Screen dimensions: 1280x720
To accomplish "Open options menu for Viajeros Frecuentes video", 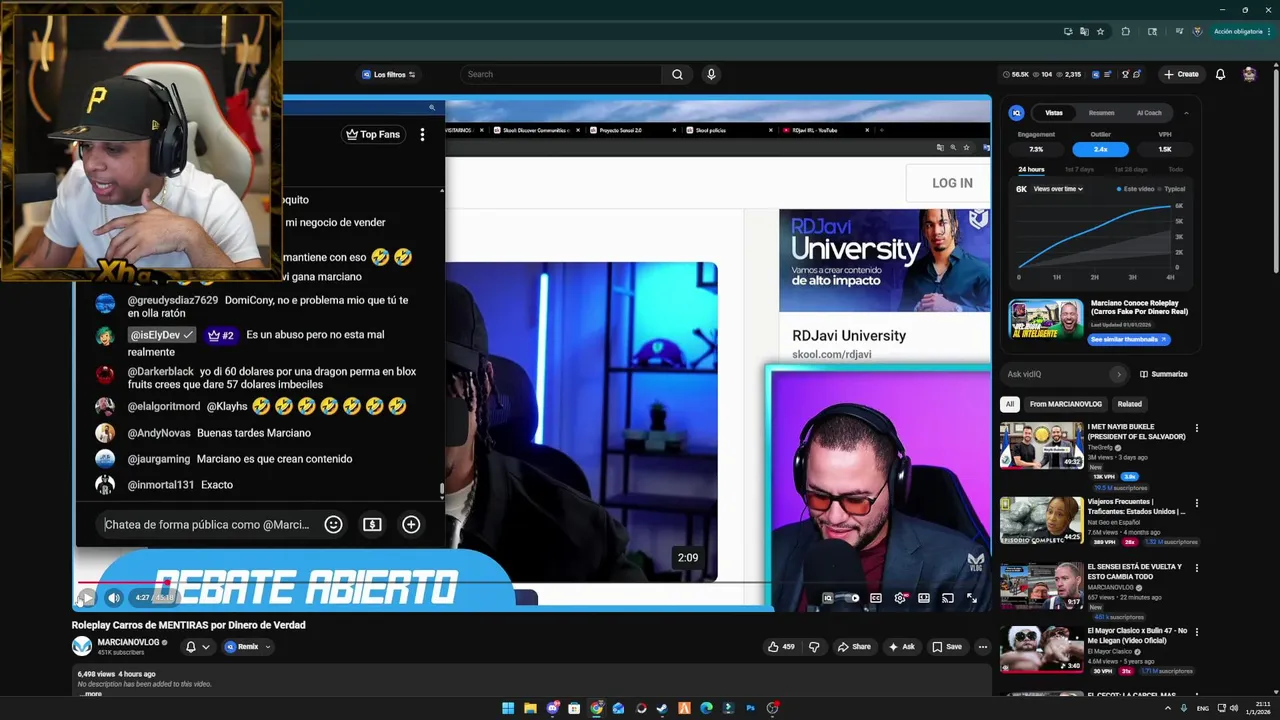I will point(1196,504).
